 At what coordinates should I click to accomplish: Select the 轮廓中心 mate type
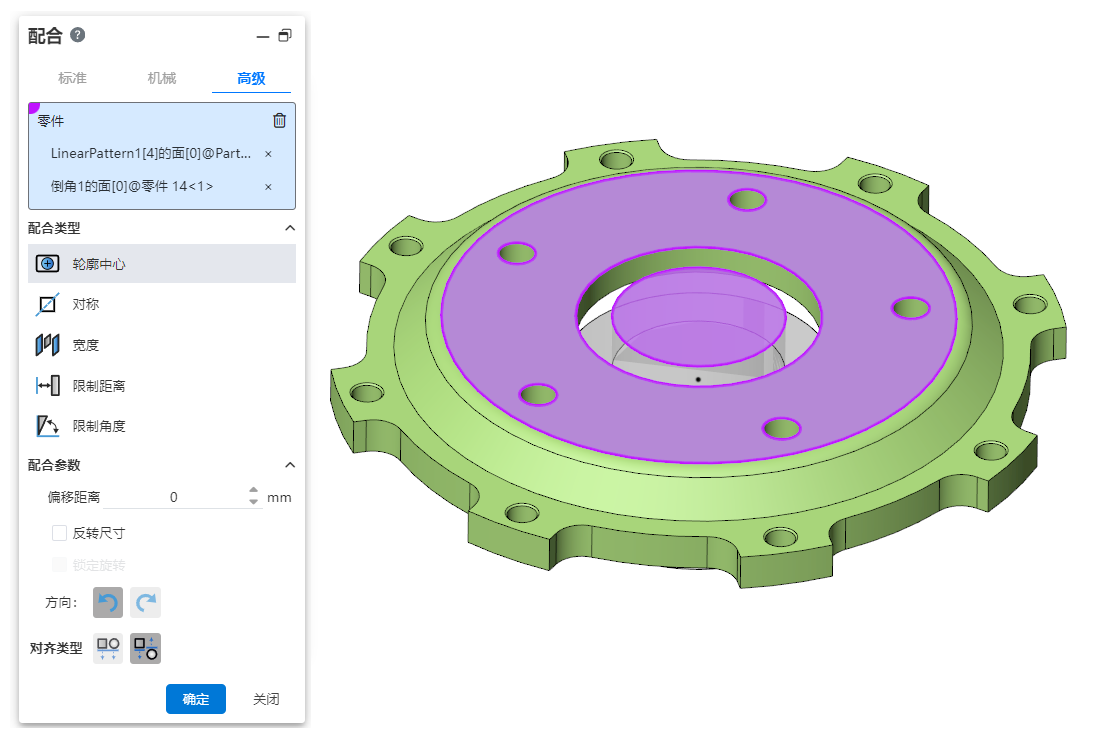click(99, 264)
